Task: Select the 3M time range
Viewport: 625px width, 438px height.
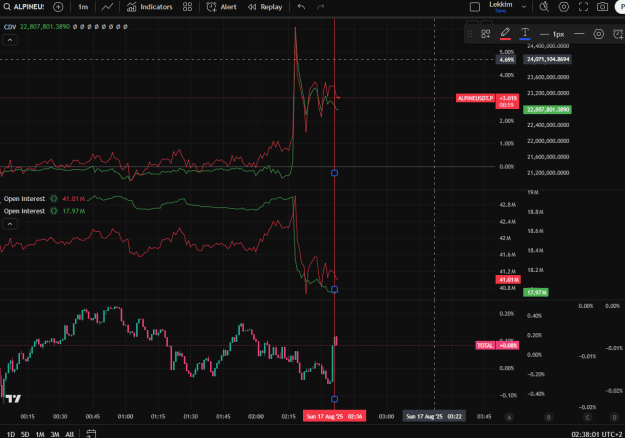Action: (55, 434)
